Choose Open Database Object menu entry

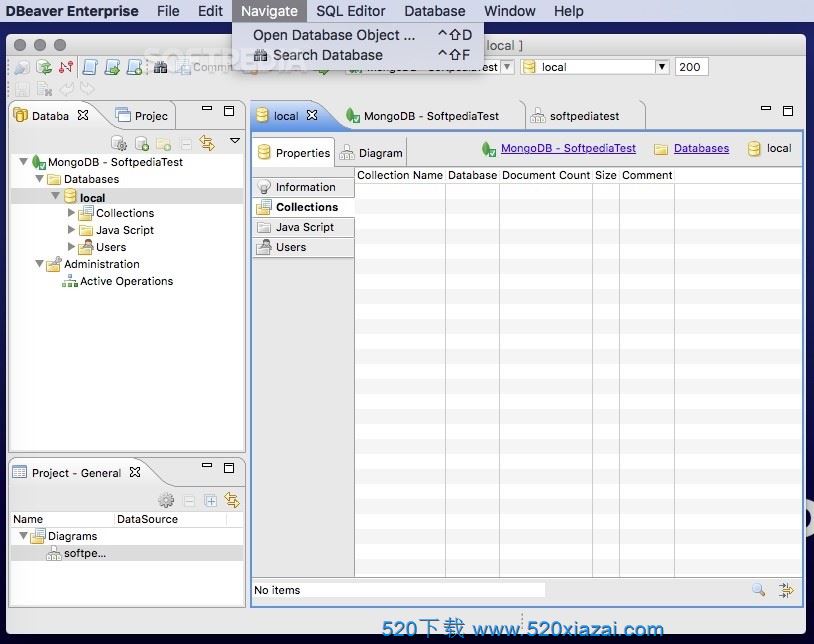(x=358, y=35)
